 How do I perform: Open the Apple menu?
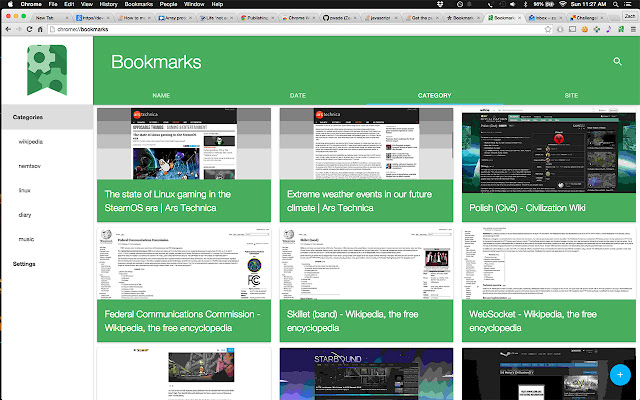[x=10, y=4]
